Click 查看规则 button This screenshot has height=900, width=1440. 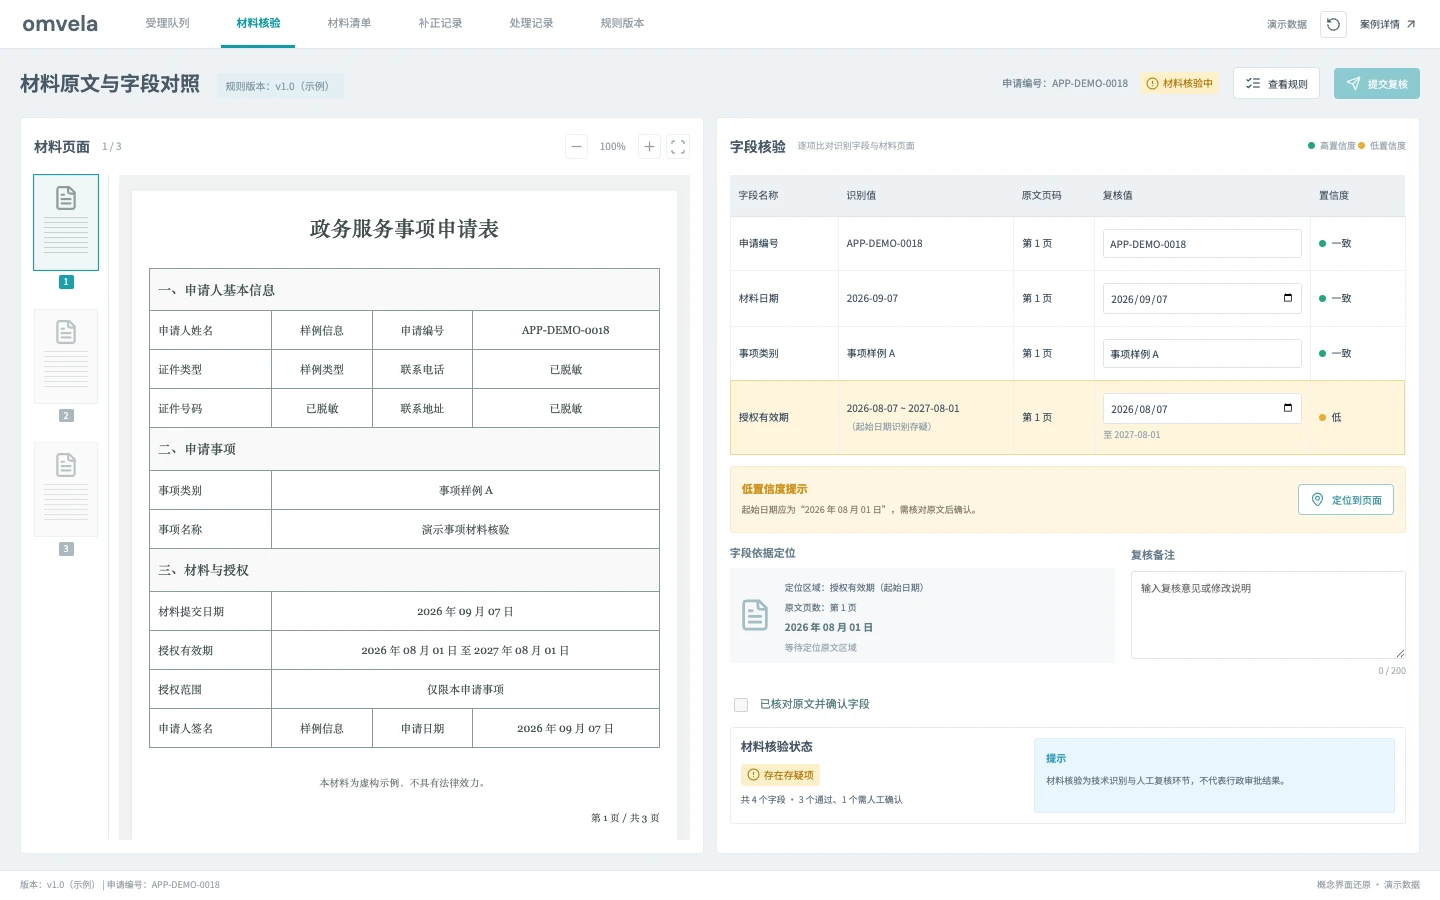[1276, 84]
